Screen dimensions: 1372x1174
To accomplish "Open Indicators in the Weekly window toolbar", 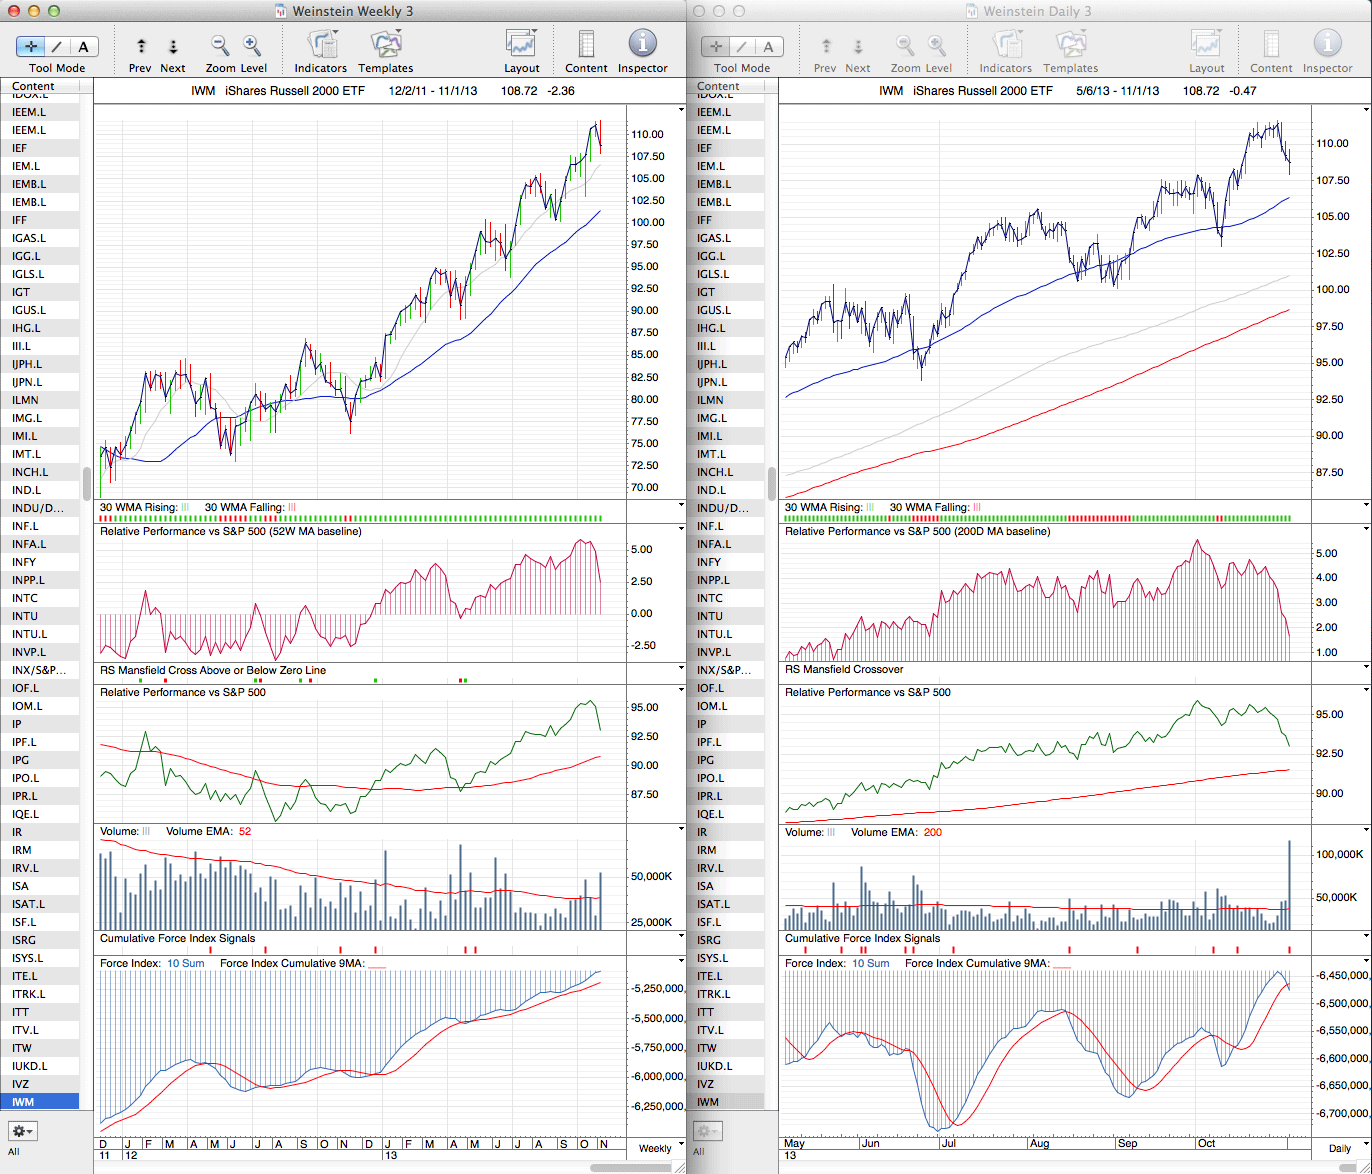I will (321, 45).
